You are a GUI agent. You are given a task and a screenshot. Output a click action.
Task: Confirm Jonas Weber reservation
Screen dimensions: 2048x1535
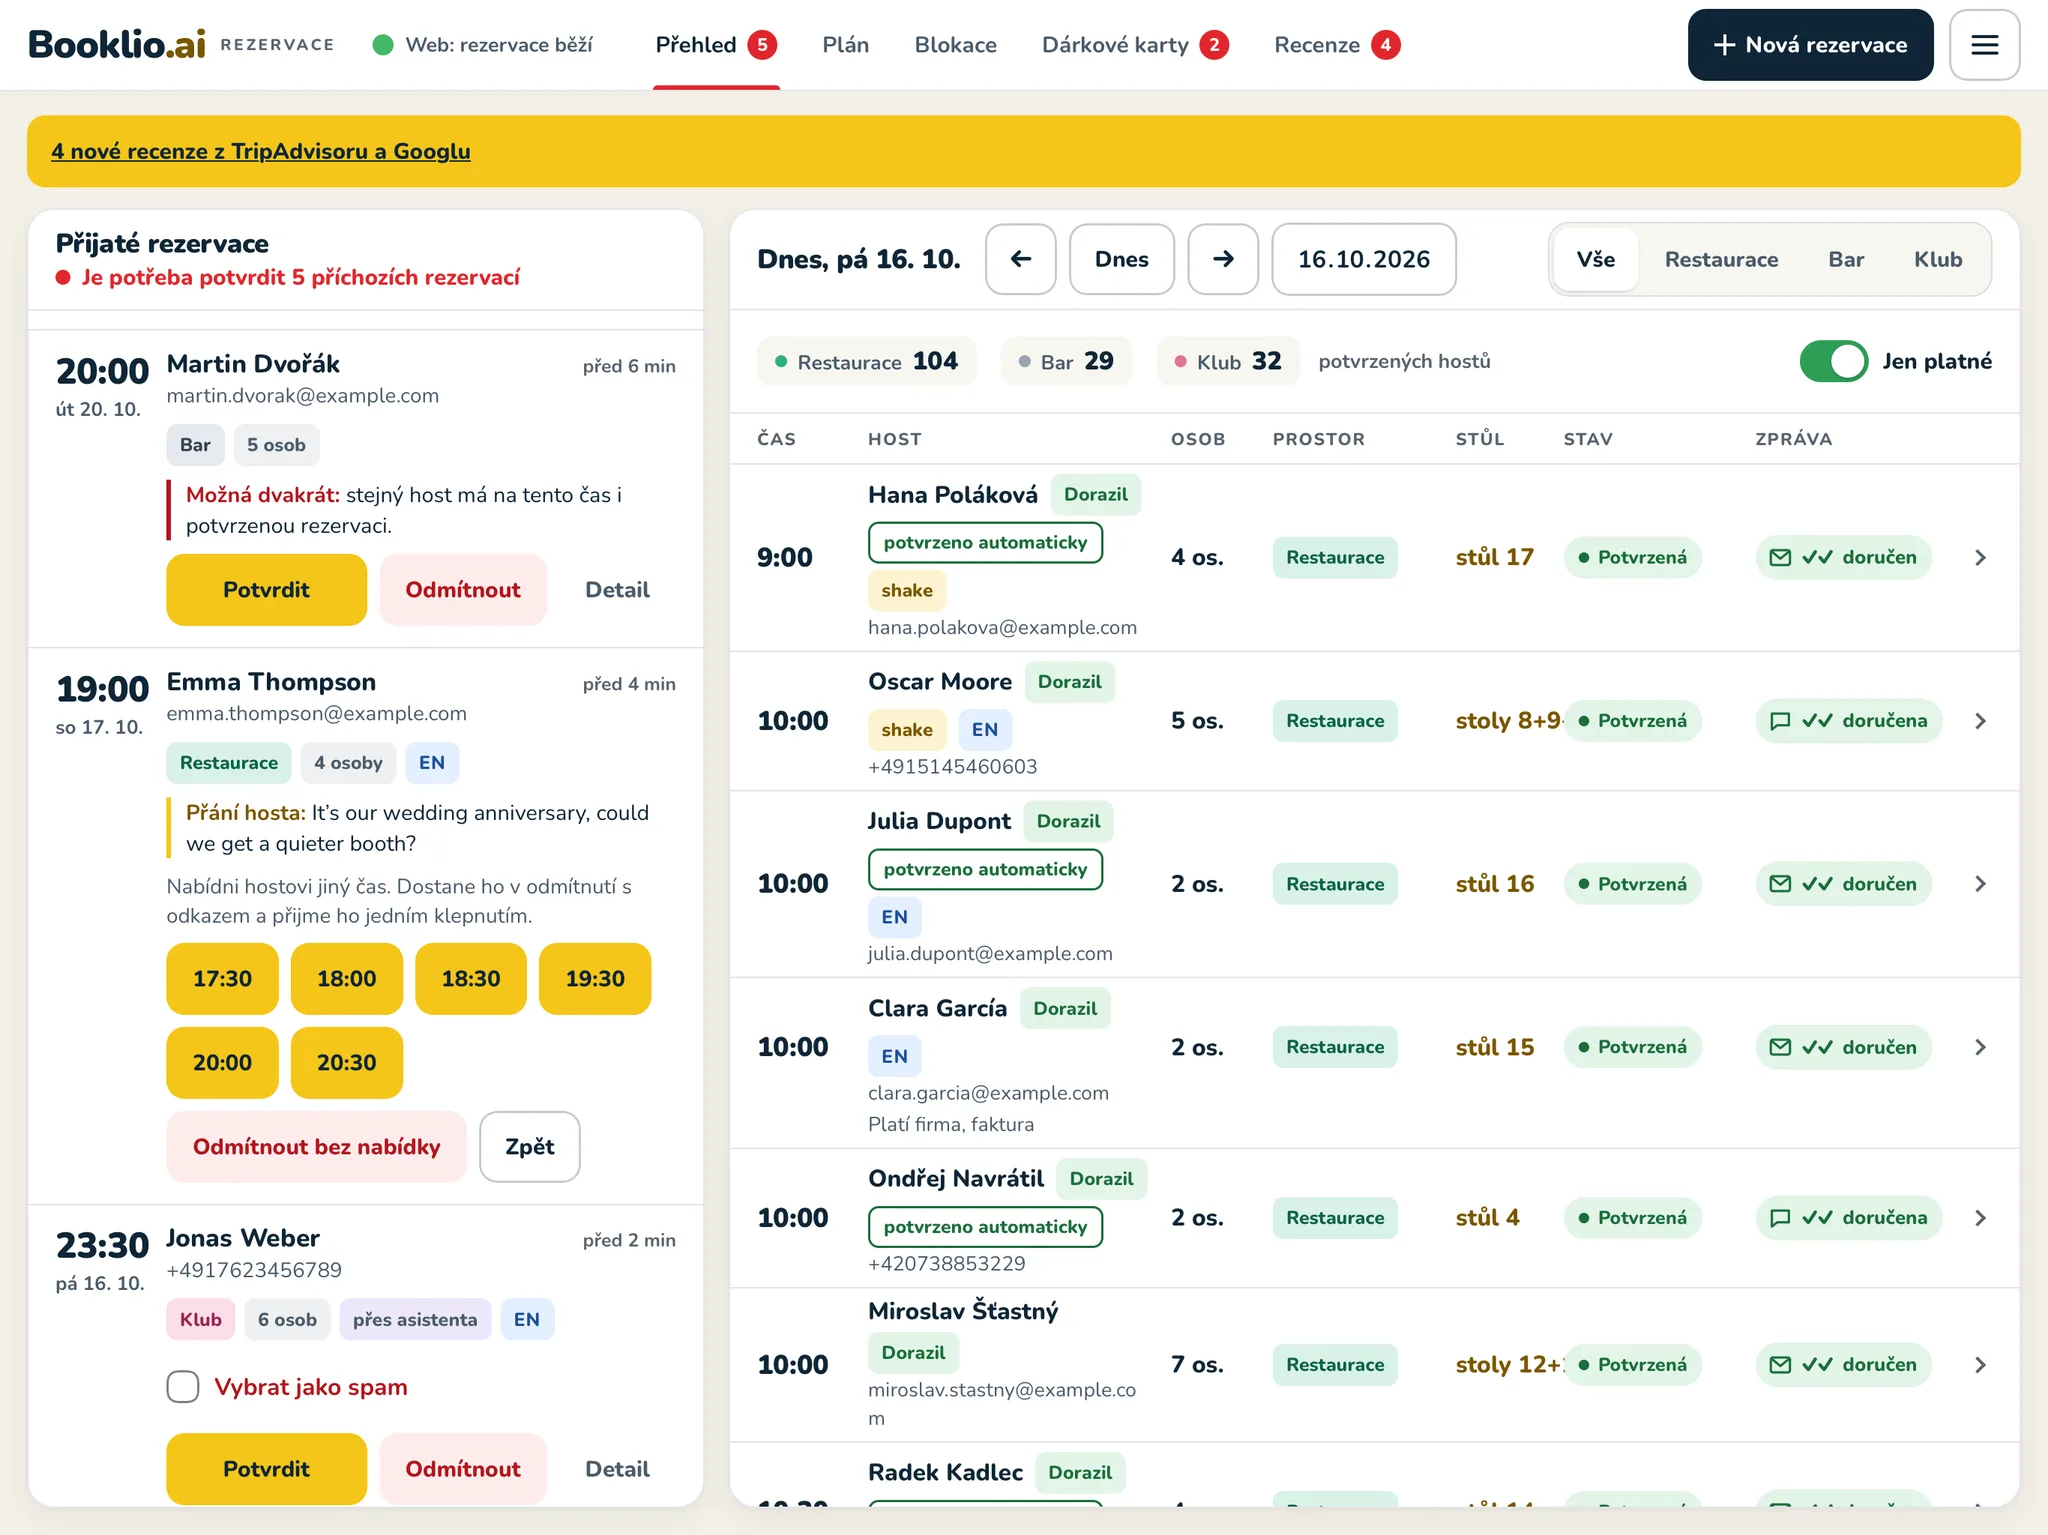click(x=266, y=1469)
